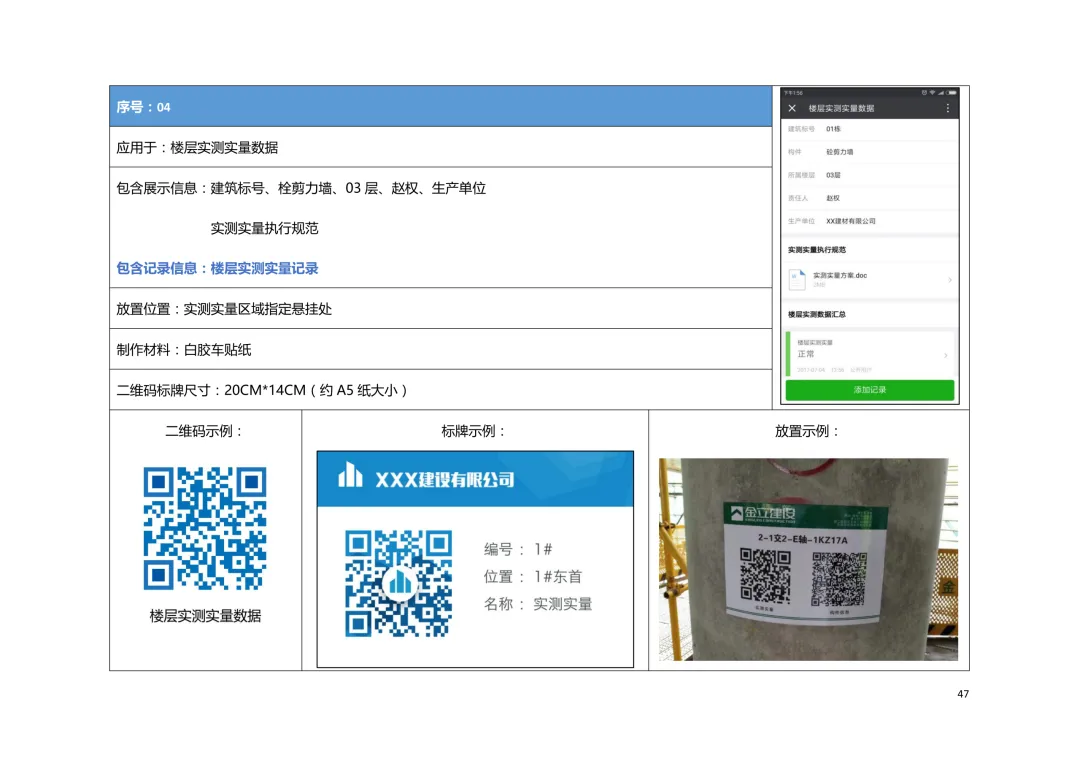The width and height of the screenshot is (1080, 764).
Task: Click the 赵权 responsible person value
Action: tap(833, 198)
